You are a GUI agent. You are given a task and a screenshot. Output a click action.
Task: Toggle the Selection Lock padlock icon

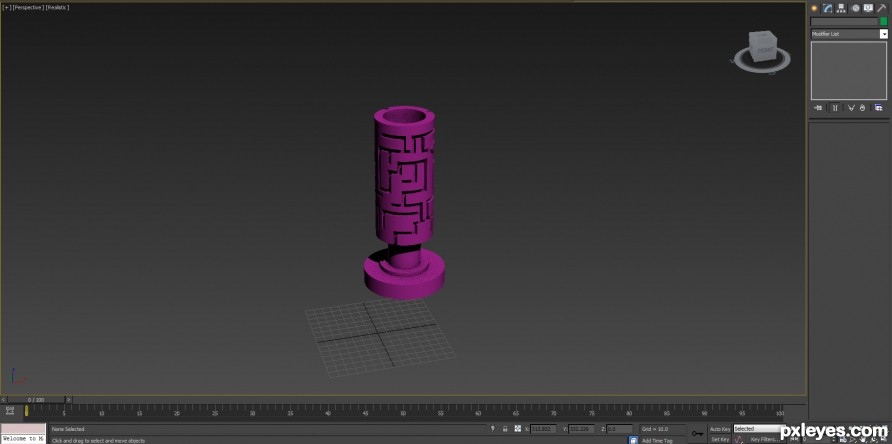click(505, 429)
